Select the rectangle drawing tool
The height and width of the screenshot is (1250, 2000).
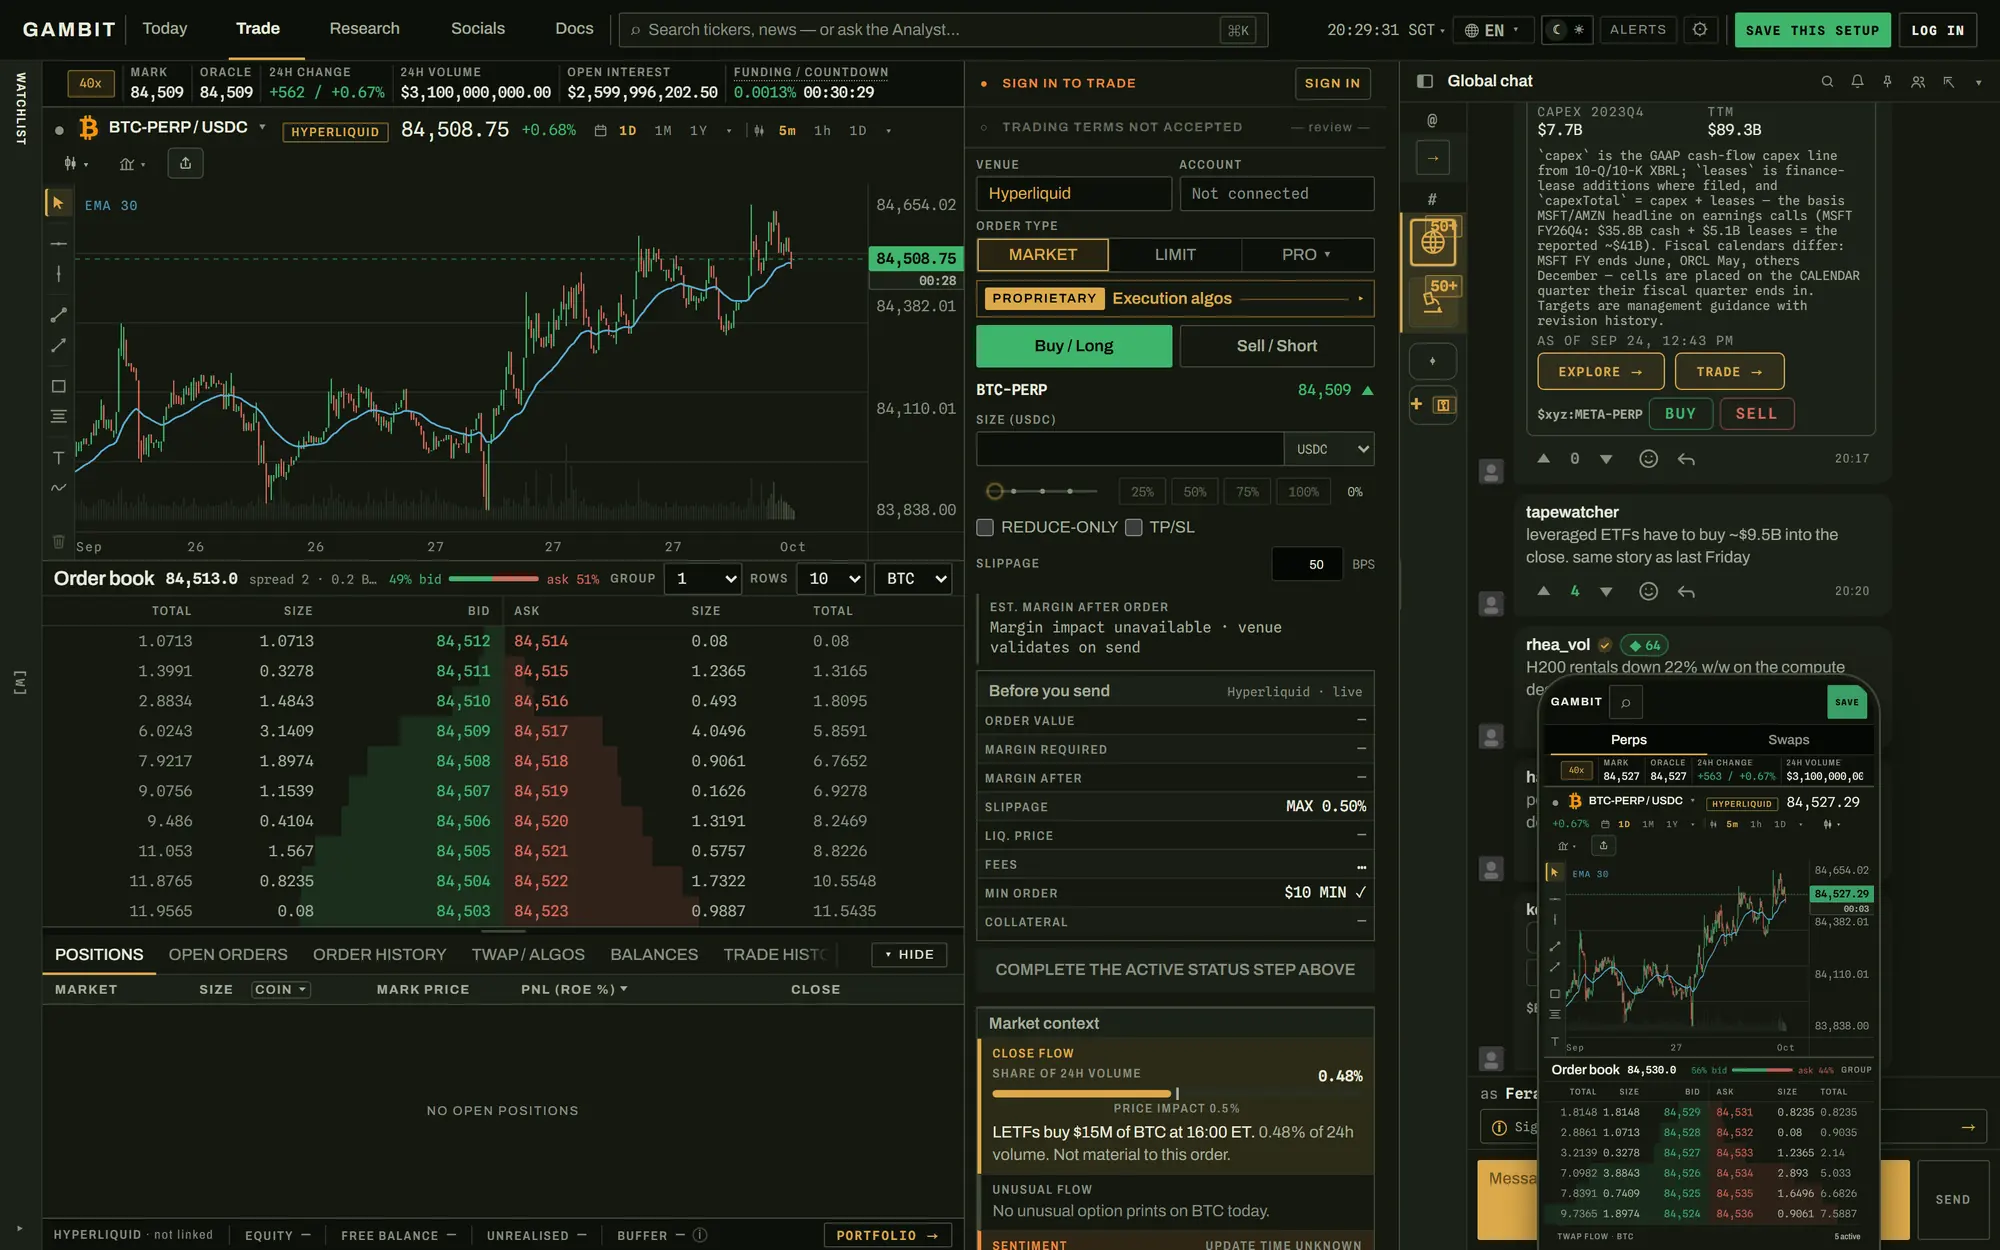click(58, 386)
